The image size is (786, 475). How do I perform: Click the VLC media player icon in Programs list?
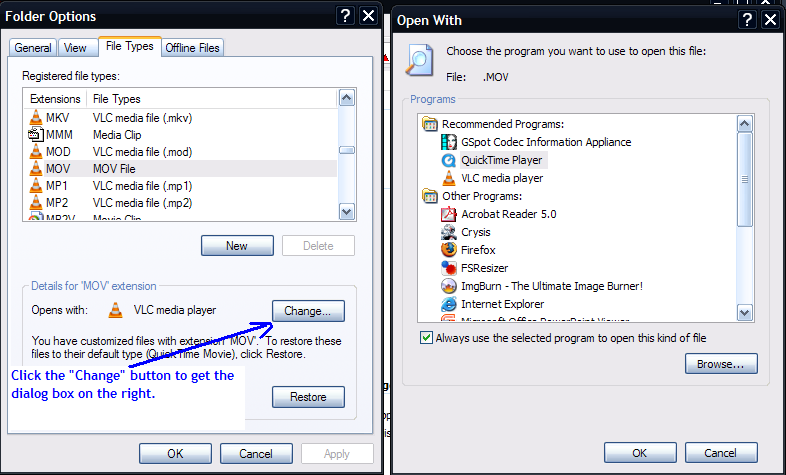point(449,178)
